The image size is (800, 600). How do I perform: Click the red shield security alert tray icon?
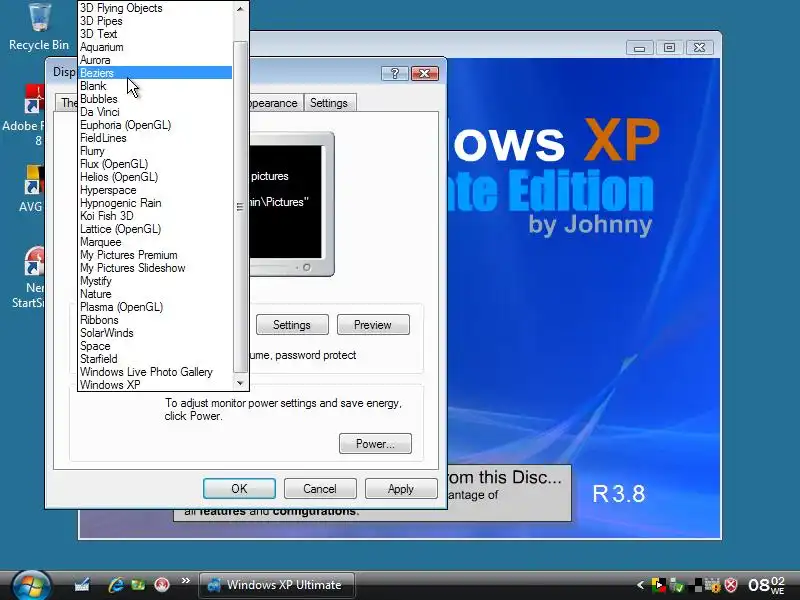pos(731,585)
